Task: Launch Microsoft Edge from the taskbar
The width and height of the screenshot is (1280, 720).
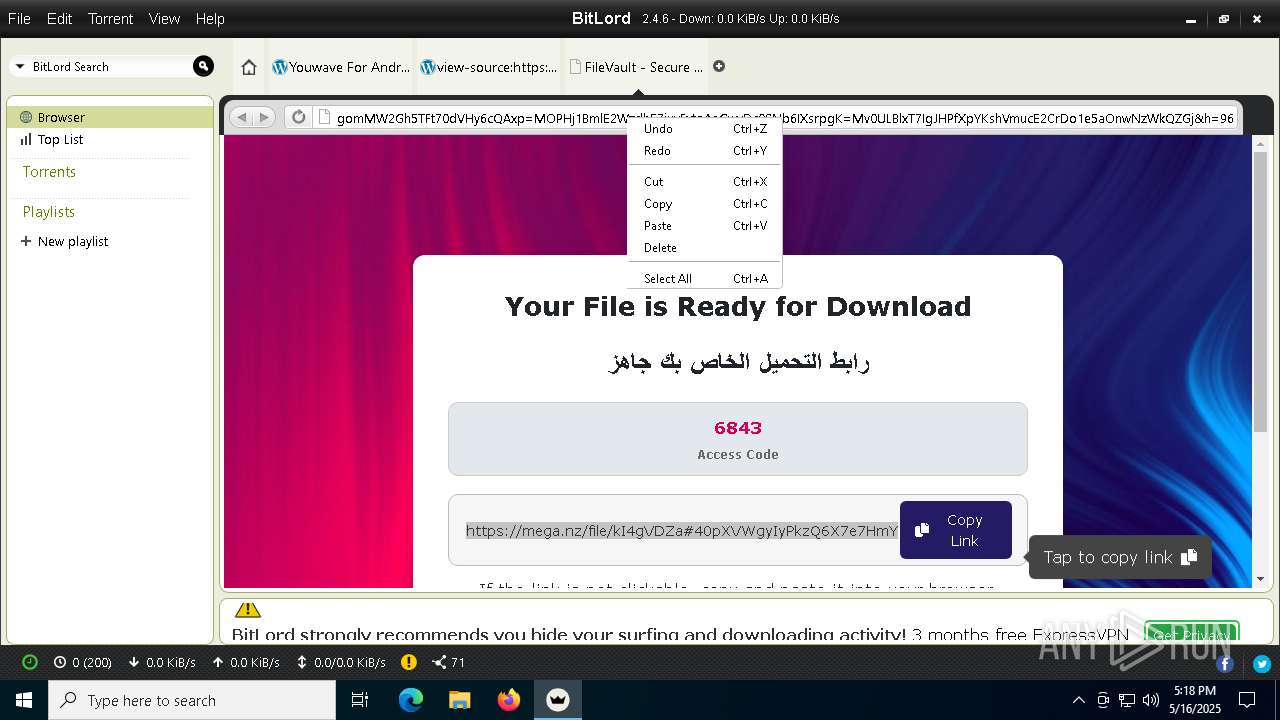Action: click(411, 700)
